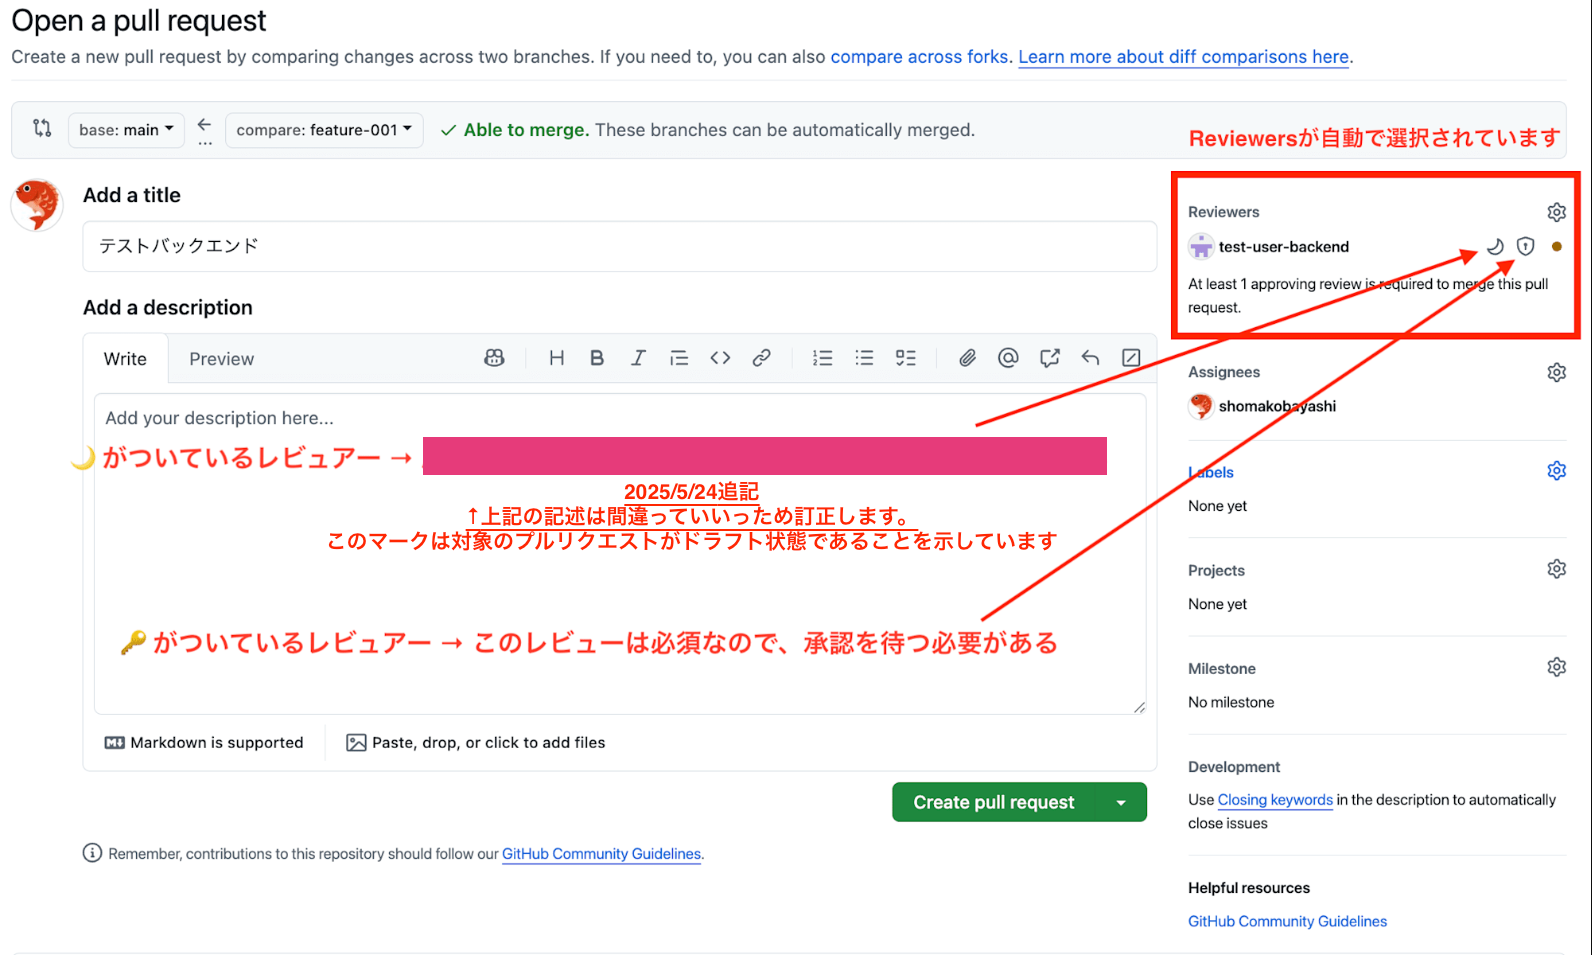Insert a numbered list

coord(823,358)
